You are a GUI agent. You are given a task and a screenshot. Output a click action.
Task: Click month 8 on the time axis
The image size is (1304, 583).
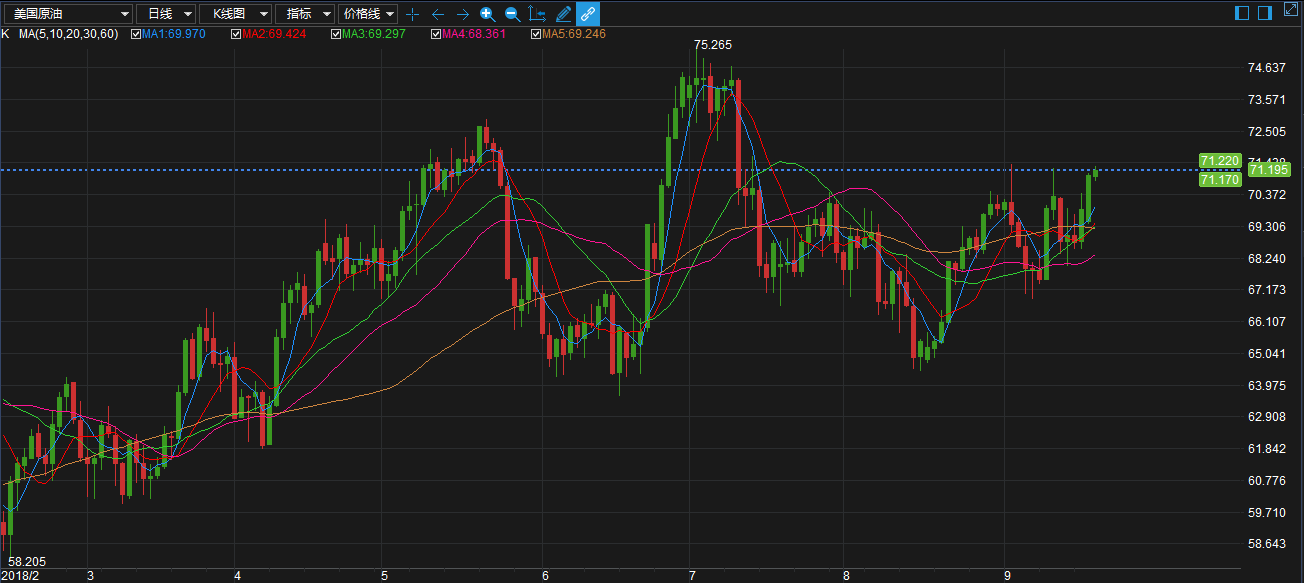(x=846, y=576)
